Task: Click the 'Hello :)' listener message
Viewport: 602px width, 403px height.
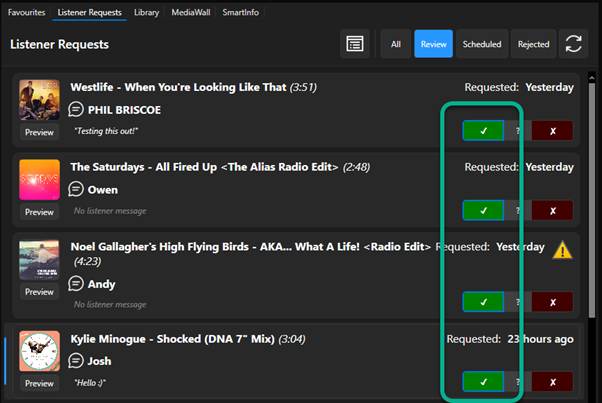Action: (90, 383)
